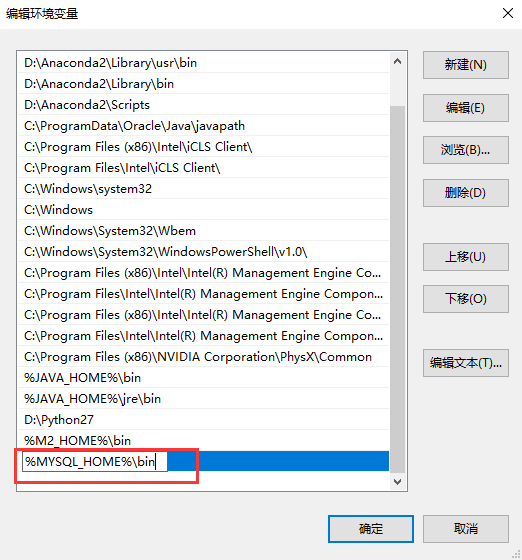This screenshot has width=522, height=560.
Task: Cancel with the 取消 button
Action: coord(466,529)
